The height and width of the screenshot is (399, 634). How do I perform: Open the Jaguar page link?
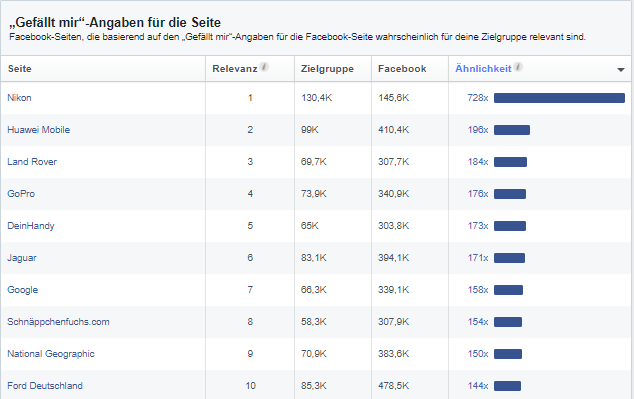(22, 258)
